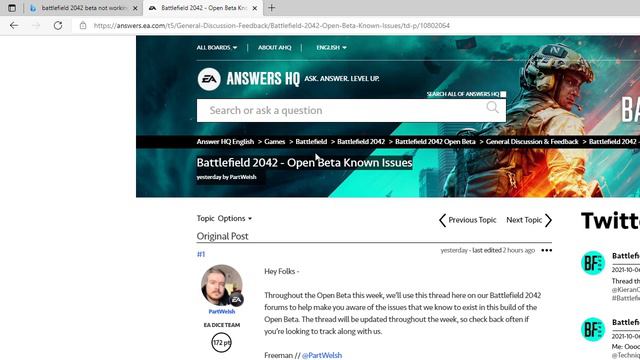Click the second Battlefield Twitter avatar icon
The width and height of the screenshot is (640, 360).
pos(593,329)
